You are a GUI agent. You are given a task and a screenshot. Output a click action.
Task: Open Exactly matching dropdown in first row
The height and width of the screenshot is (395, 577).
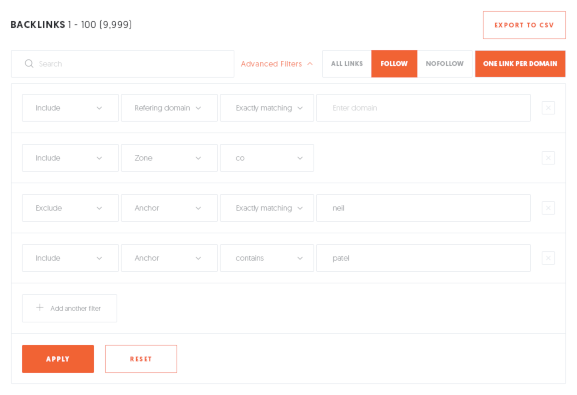pos(267,108)
